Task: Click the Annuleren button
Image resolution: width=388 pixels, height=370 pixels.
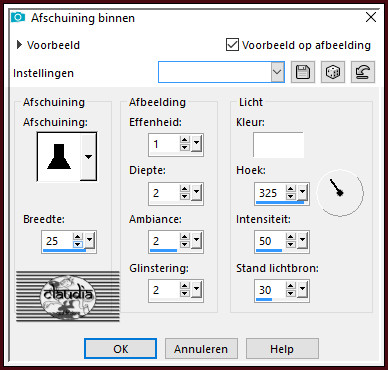Action: pyautogui.click(x=201, y=349)
